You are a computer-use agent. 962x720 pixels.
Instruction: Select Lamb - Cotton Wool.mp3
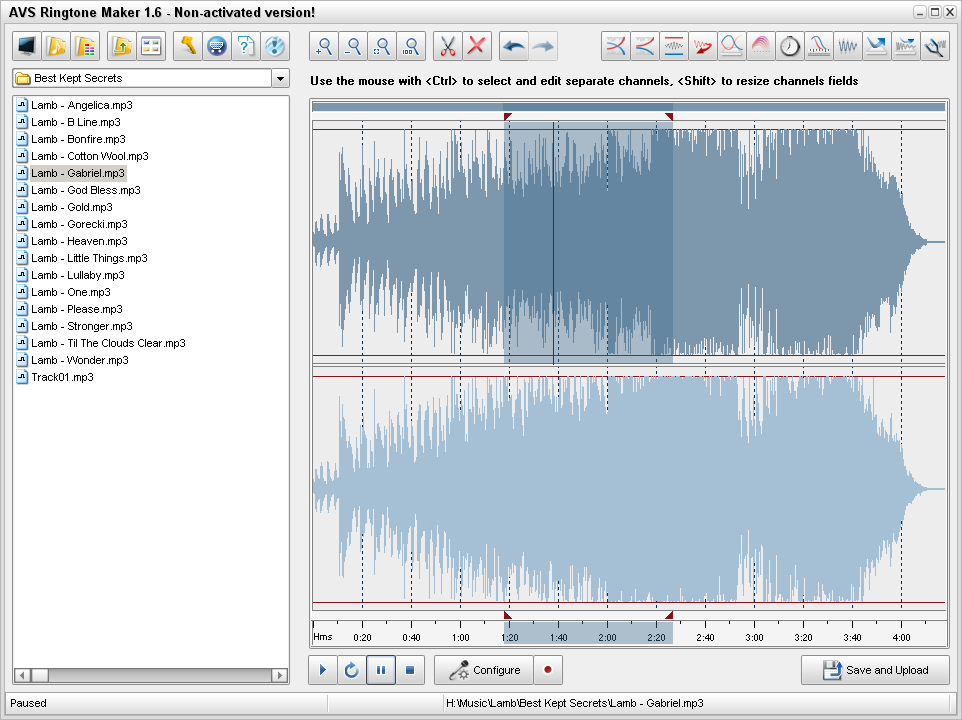pos(90,156)
